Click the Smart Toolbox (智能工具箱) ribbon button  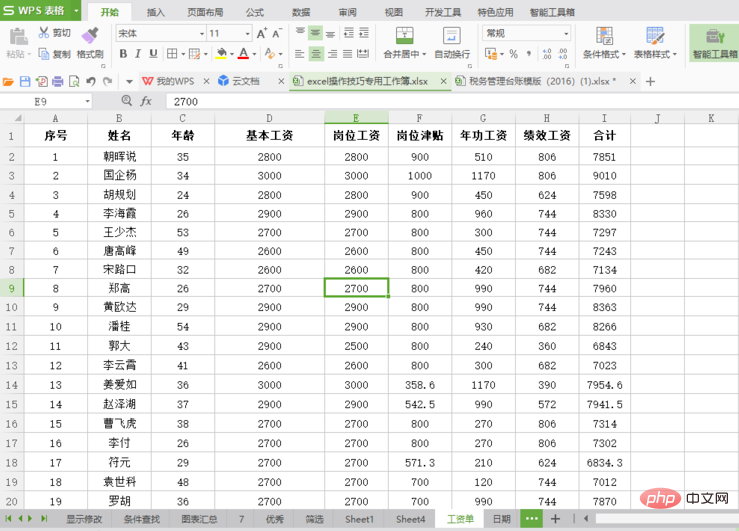[x=714, y=43]
